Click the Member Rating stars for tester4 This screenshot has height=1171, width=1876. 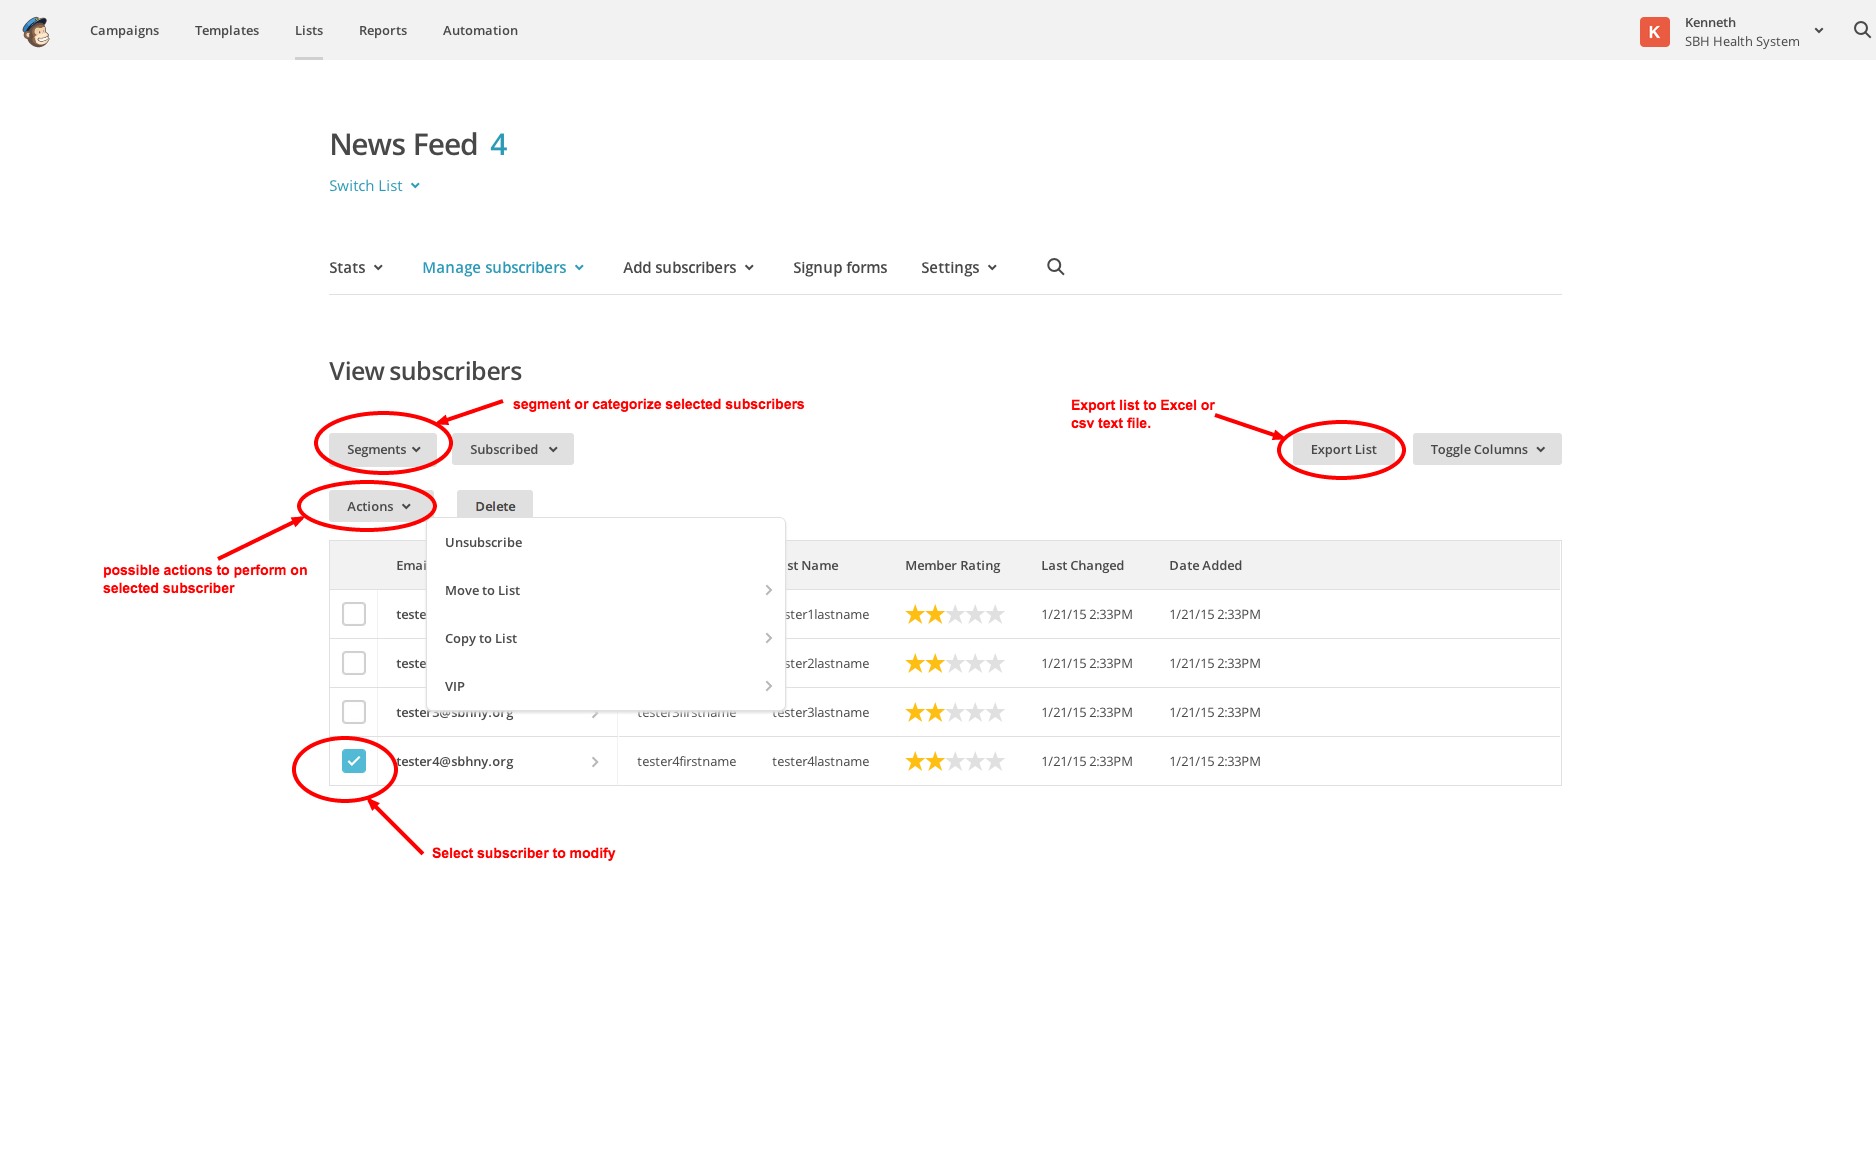[x=954, y=762]
